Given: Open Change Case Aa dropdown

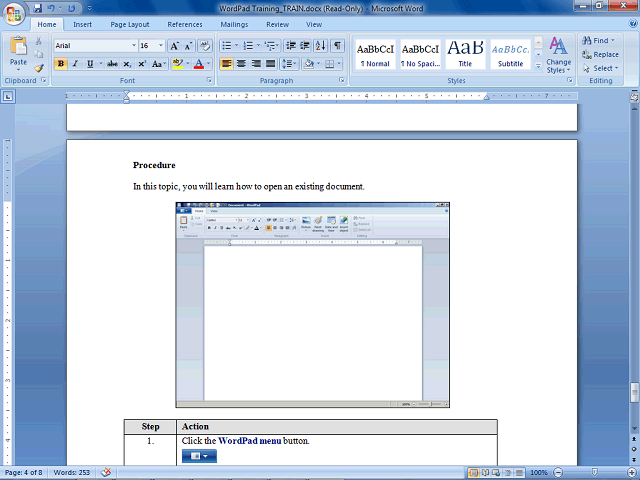Looking at the screenshot, I should coord(159,64).
